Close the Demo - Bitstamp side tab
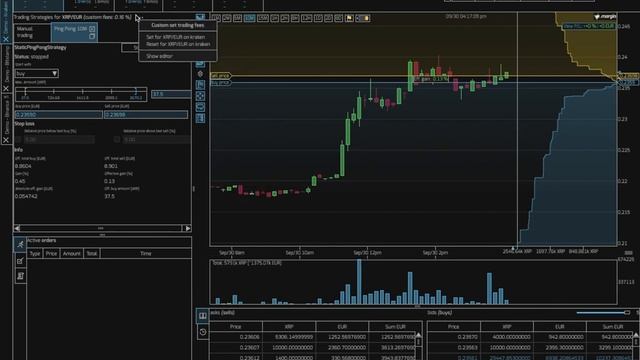This screenshot has width=640, height=360. pyautogui.click(x=6, y=89)
